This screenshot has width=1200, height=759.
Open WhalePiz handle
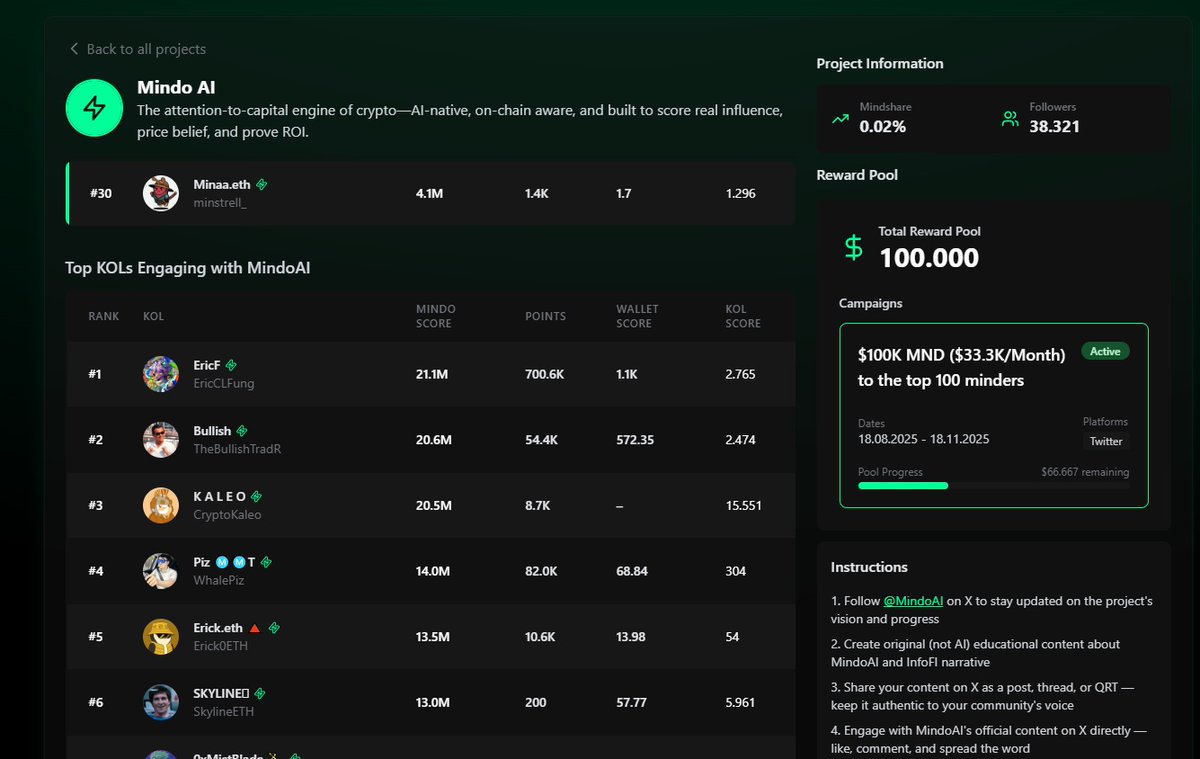pos(219,581)
